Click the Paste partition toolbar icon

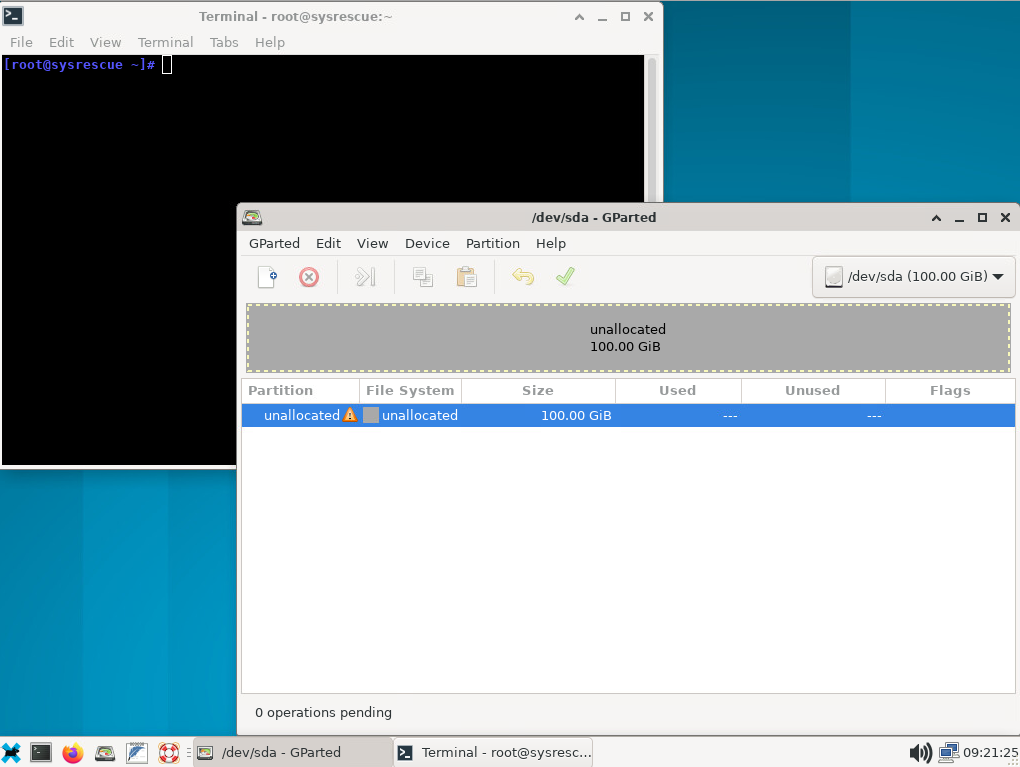click(466, 277)
